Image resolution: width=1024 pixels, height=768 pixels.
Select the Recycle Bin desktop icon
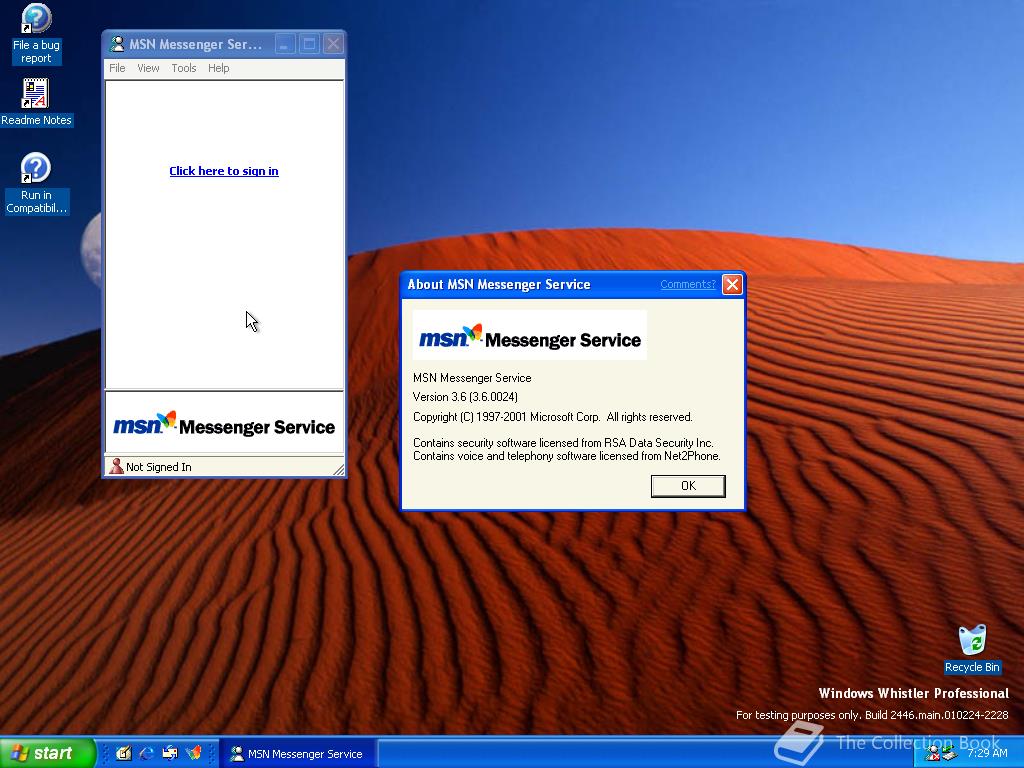tap(972, 649)
